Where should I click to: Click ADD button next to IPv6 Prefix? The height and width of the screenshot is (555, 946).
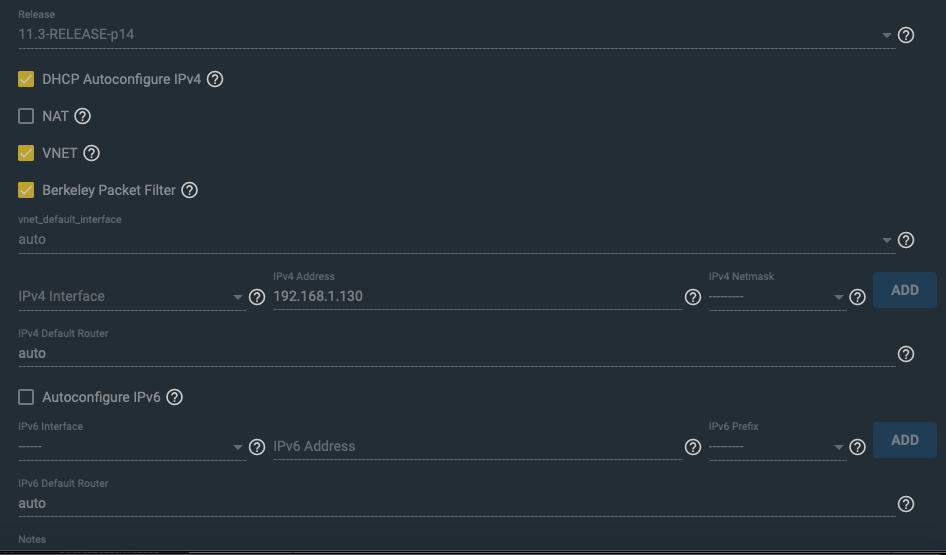904,440
